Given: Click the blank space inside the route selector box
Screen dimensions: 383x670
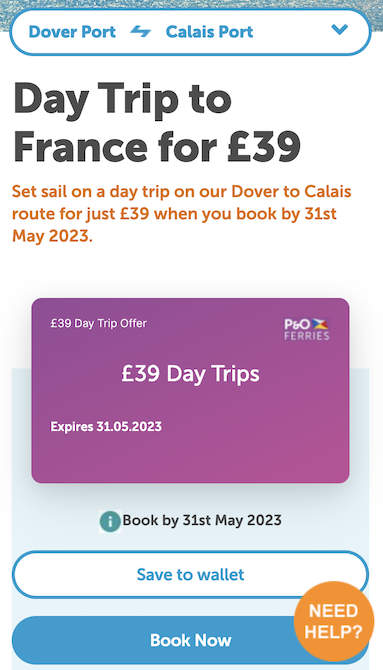Looking at the screenshot, I should (293, 32).
